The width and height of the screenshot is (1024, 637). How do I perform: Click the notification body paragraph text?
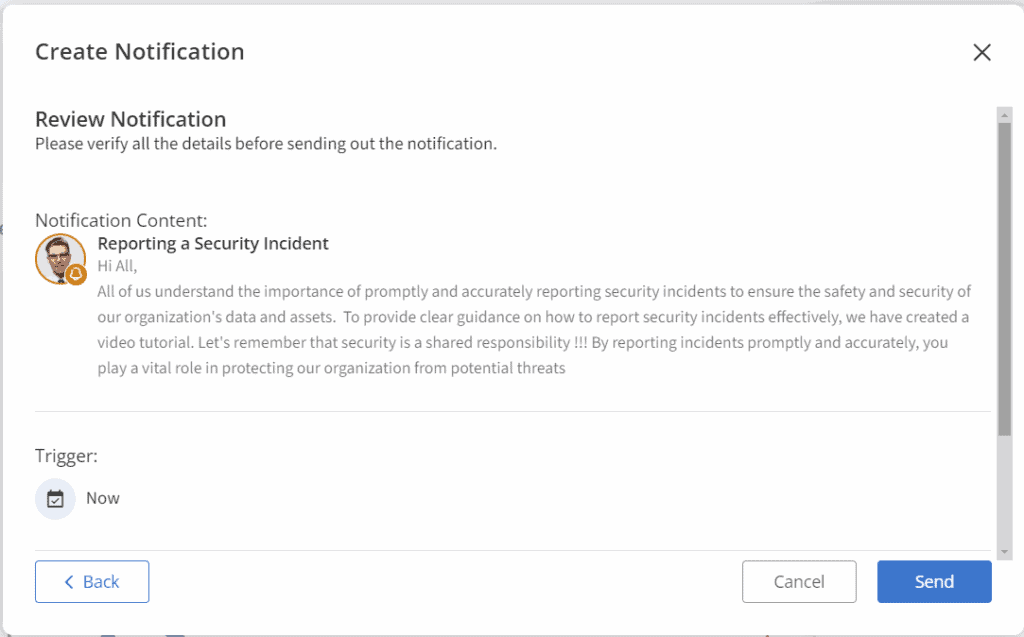534,330
